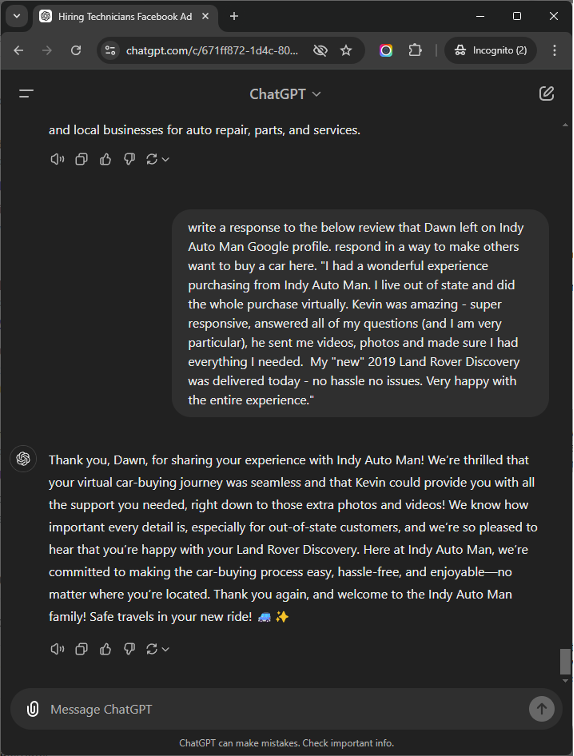Open a new browser tab
Image resolution: width=574 pixels, height=756 pixels.
point(234,16)
